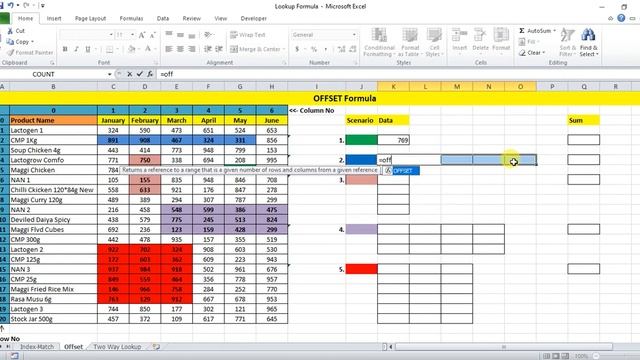Click the Insert Worksheet icon beside tabs
This screenshot has height=360, width=640.
coord(156,347)
